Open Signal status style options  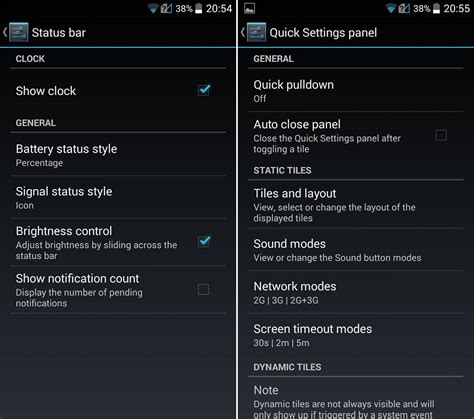118,197
